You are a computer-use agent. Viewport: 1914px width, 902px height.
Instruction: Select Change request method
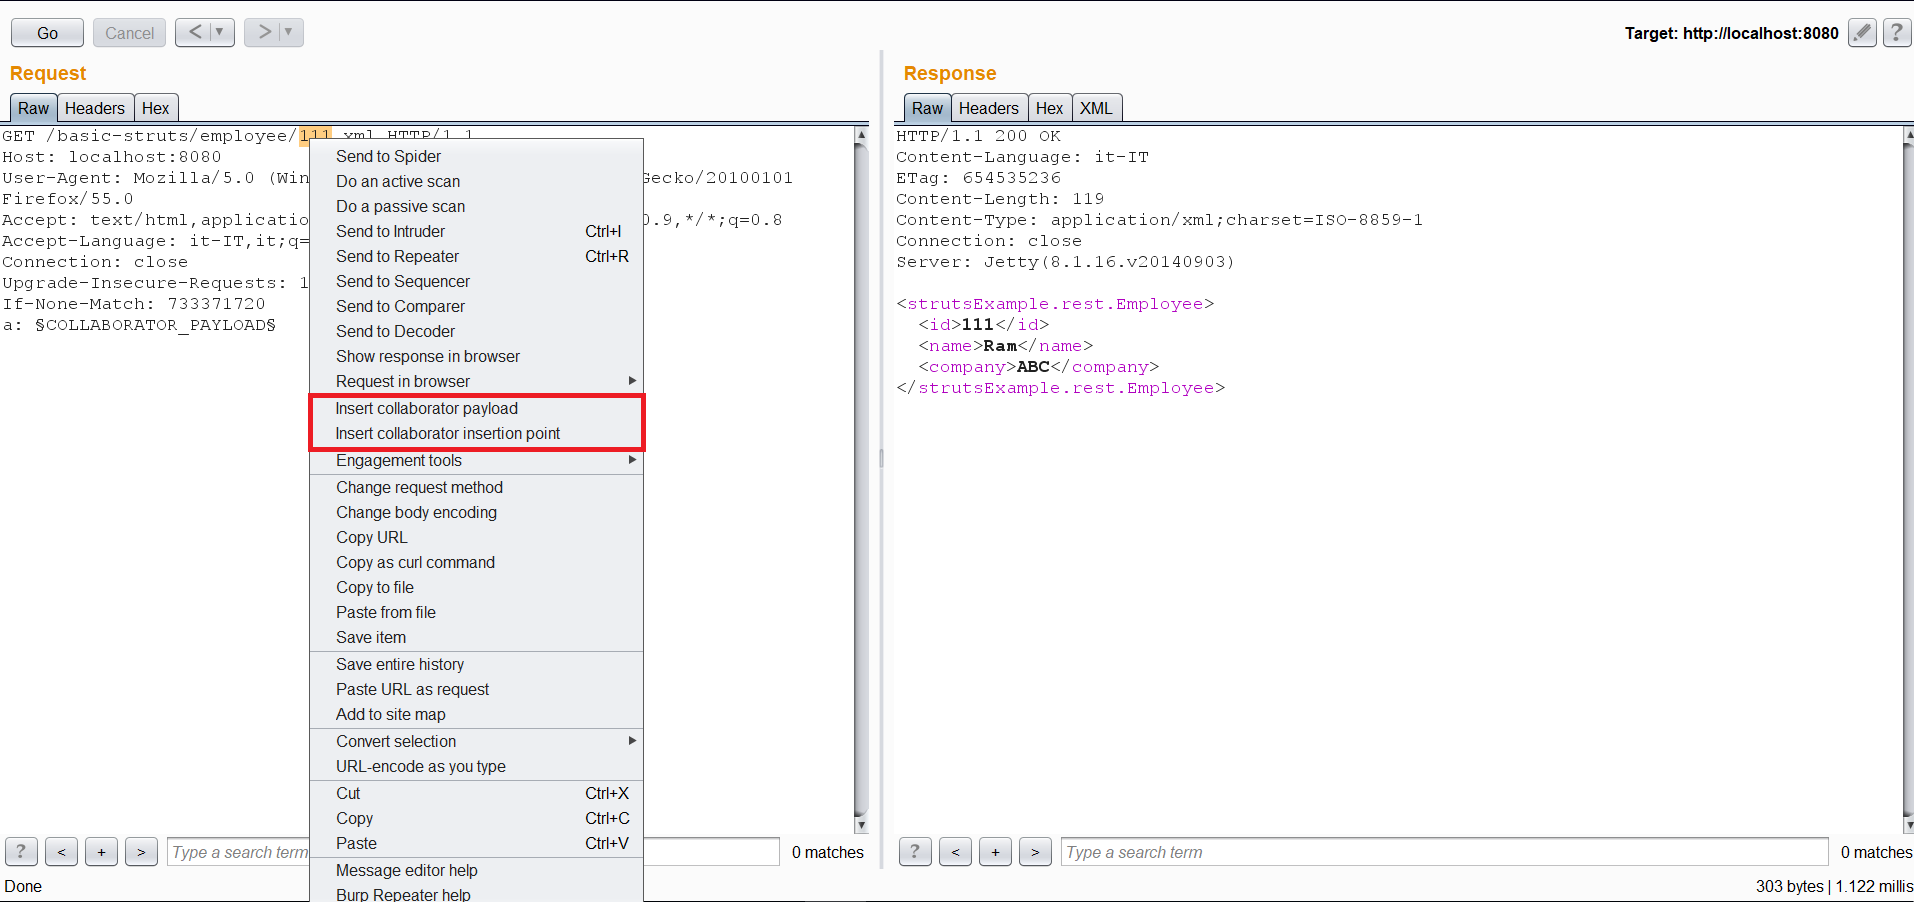point(476,487)
